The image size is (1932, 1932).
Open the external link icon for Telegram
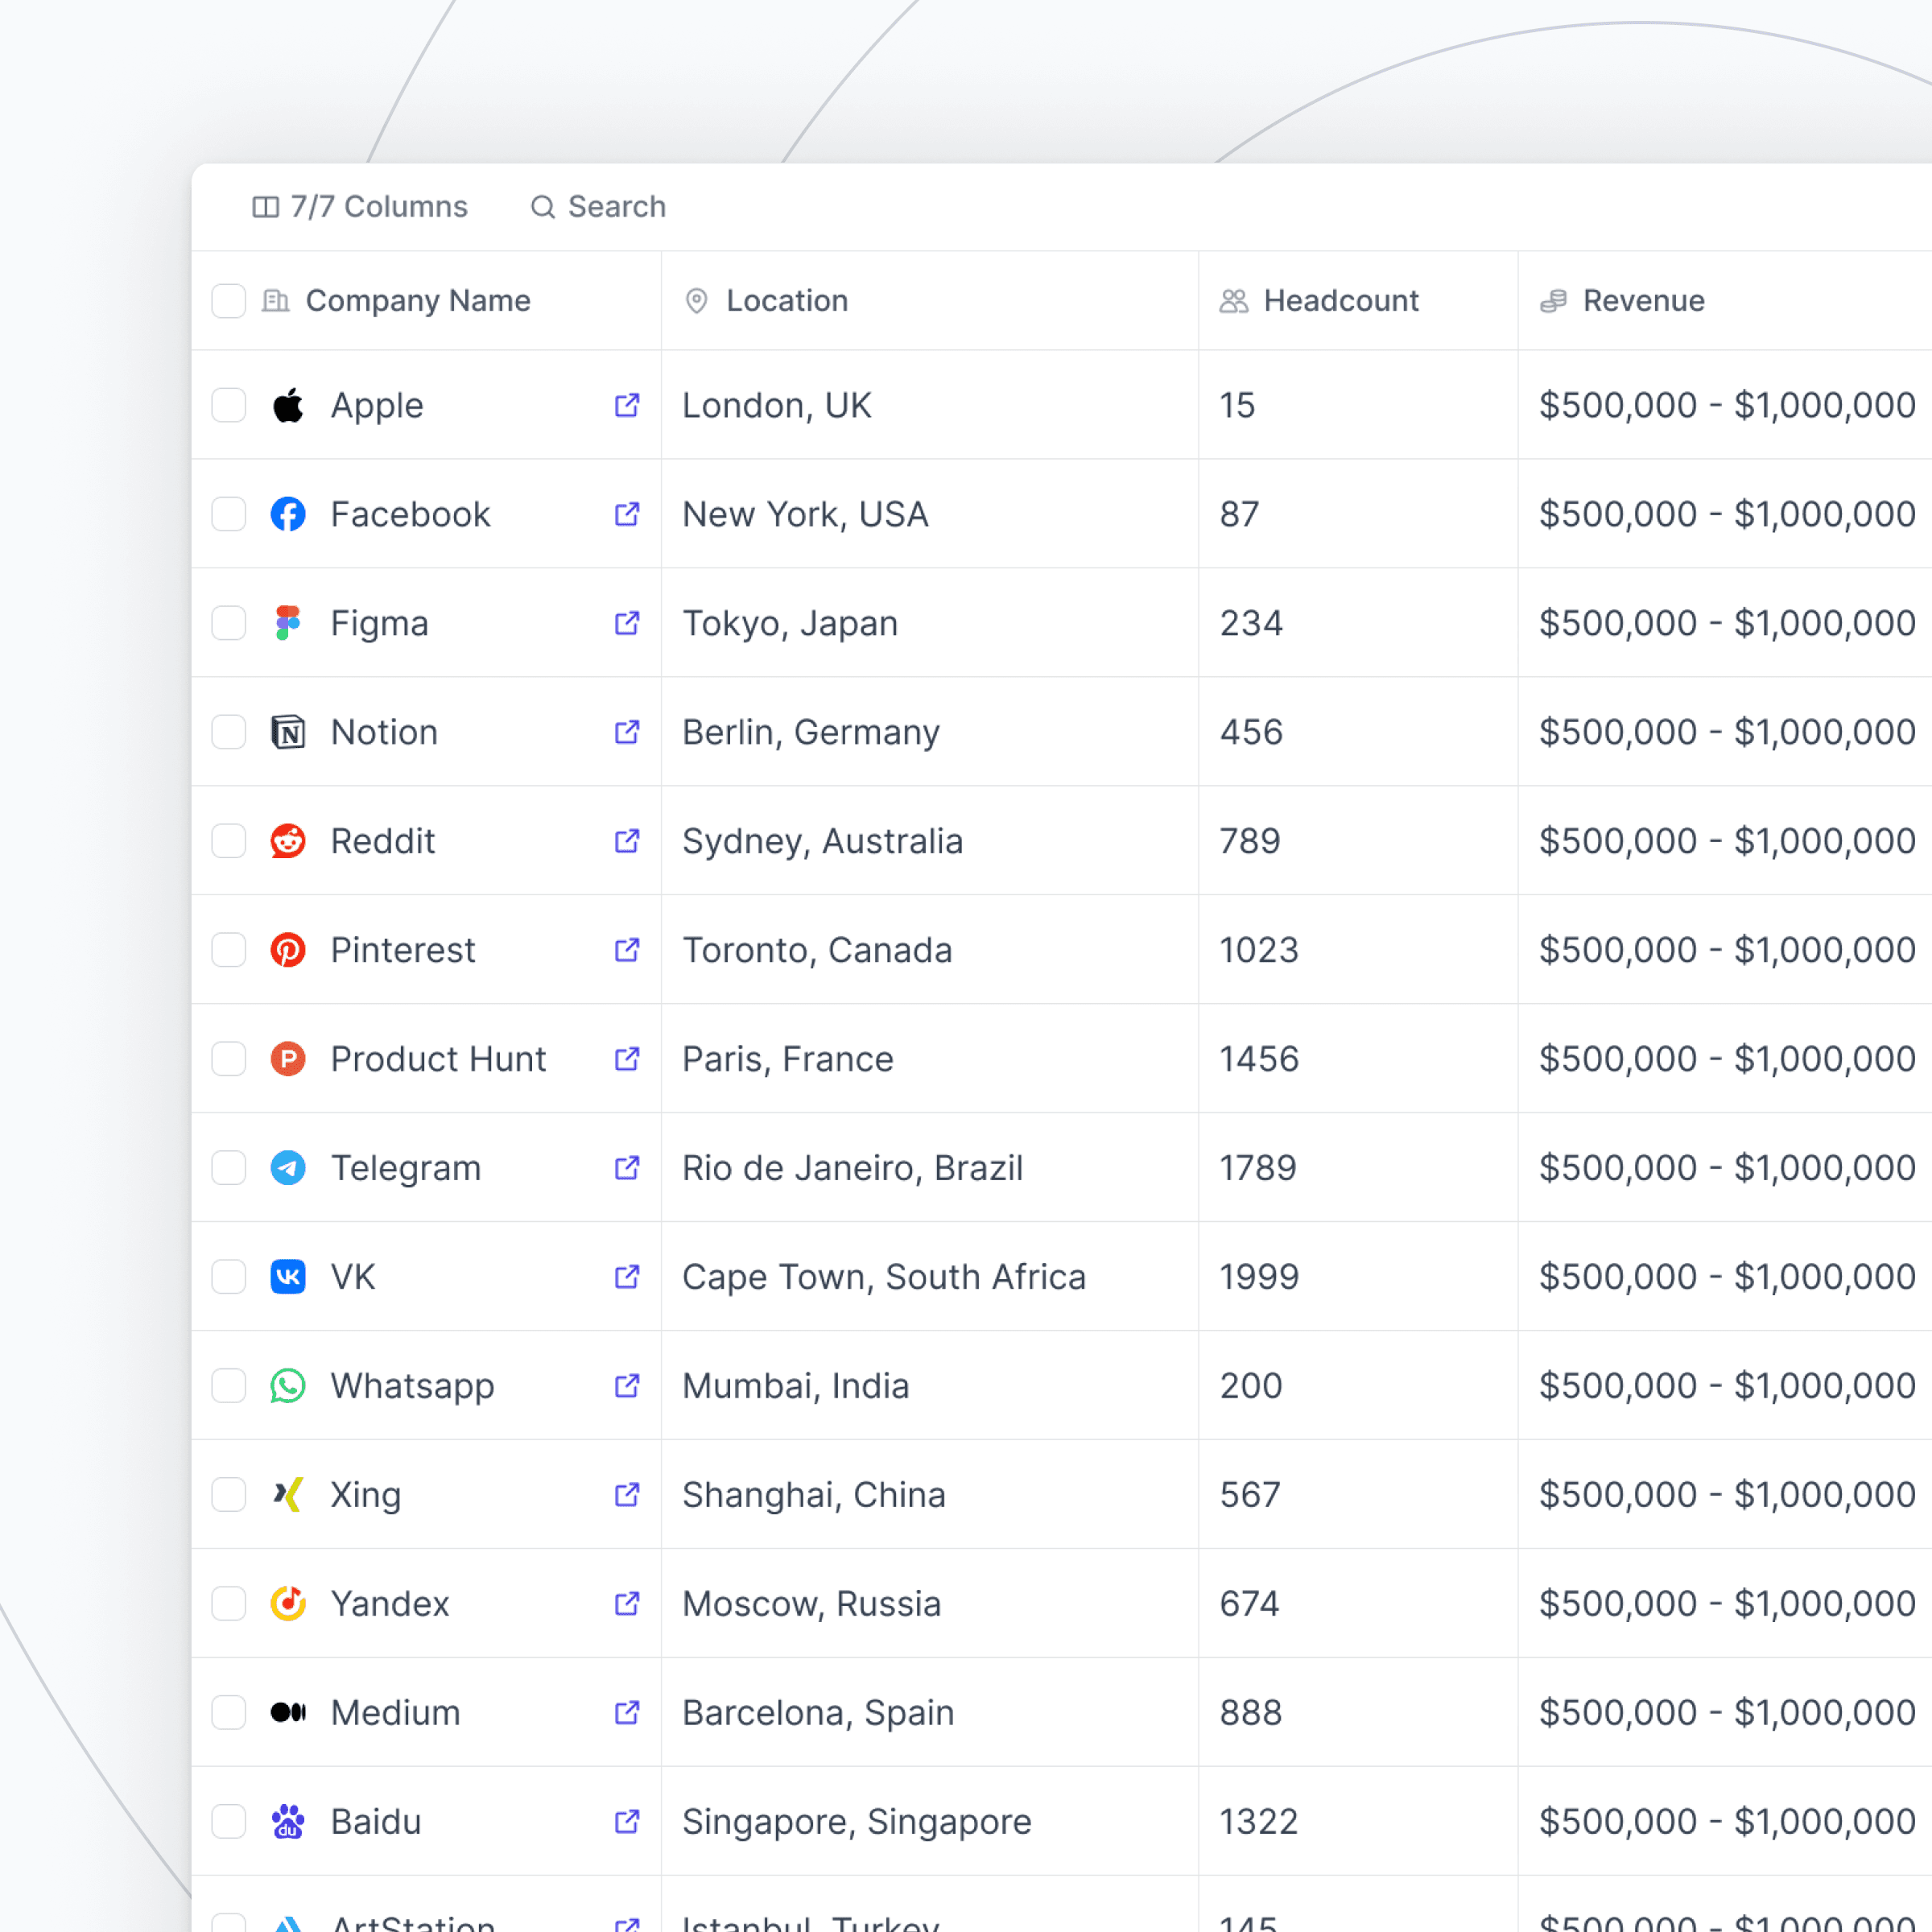627,1168
